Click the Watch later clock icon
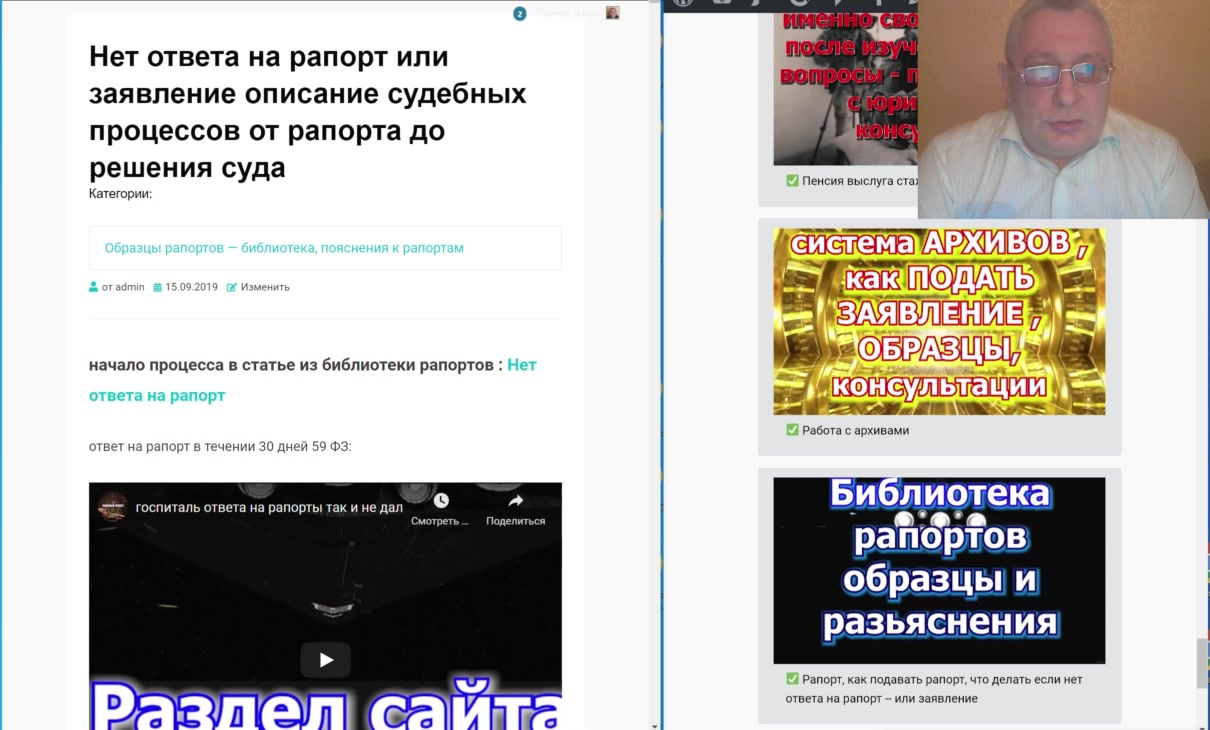 pyautogui.click(x=441, y=501)
